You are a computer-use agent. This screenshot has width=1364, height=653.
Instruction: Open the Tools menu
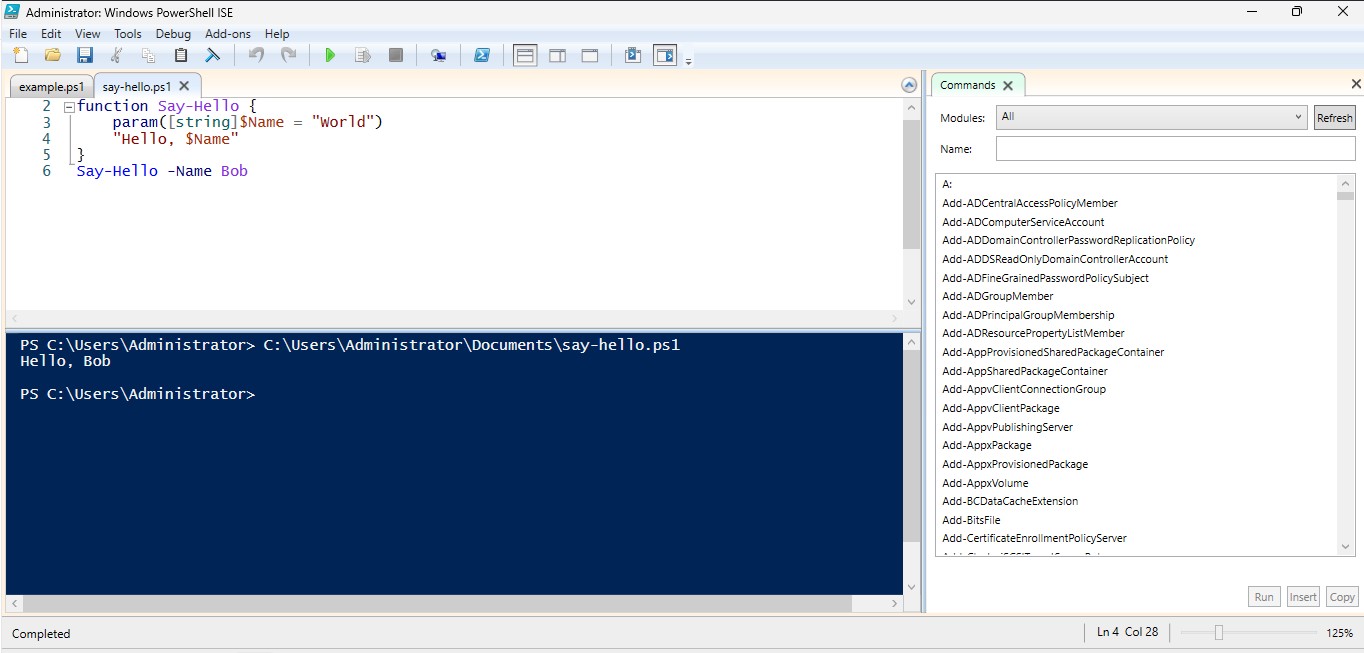128,34
